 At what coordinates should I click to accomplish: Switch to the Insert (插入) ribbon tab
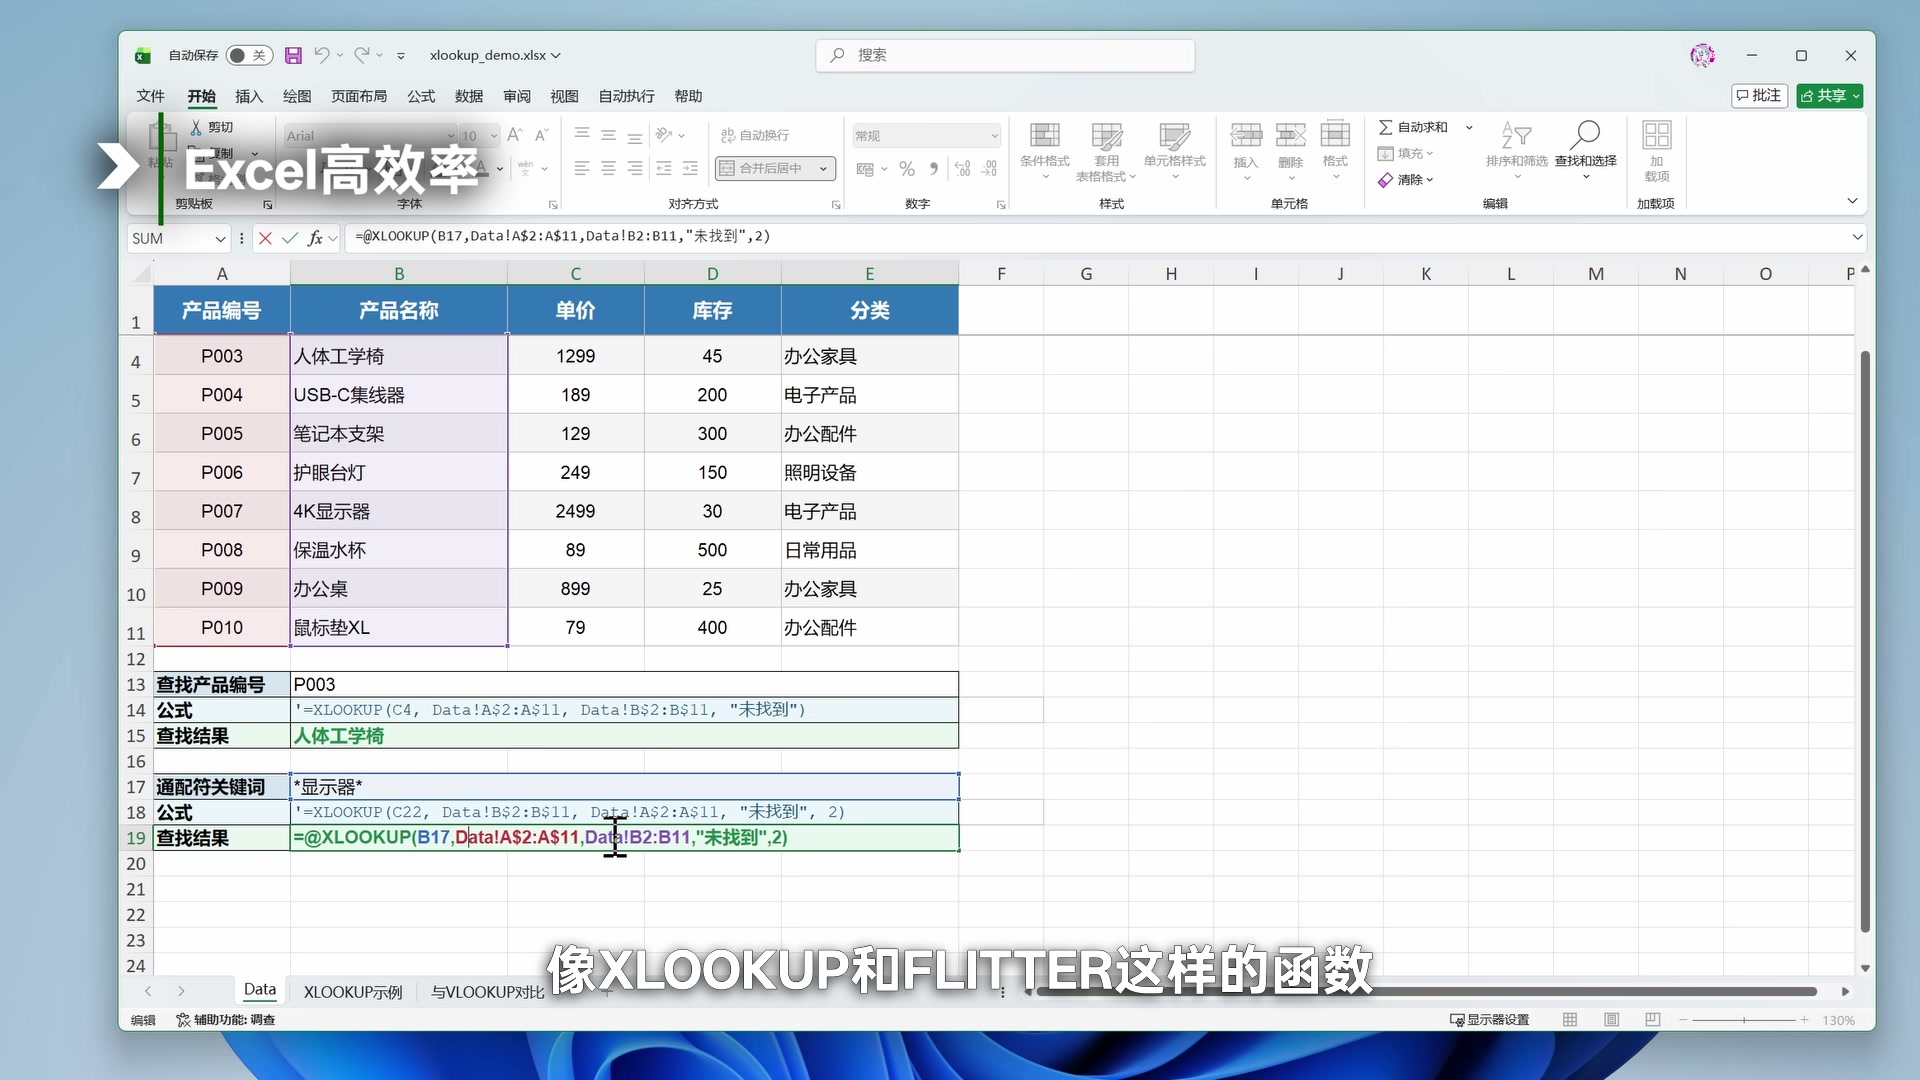tap(248, 96)
